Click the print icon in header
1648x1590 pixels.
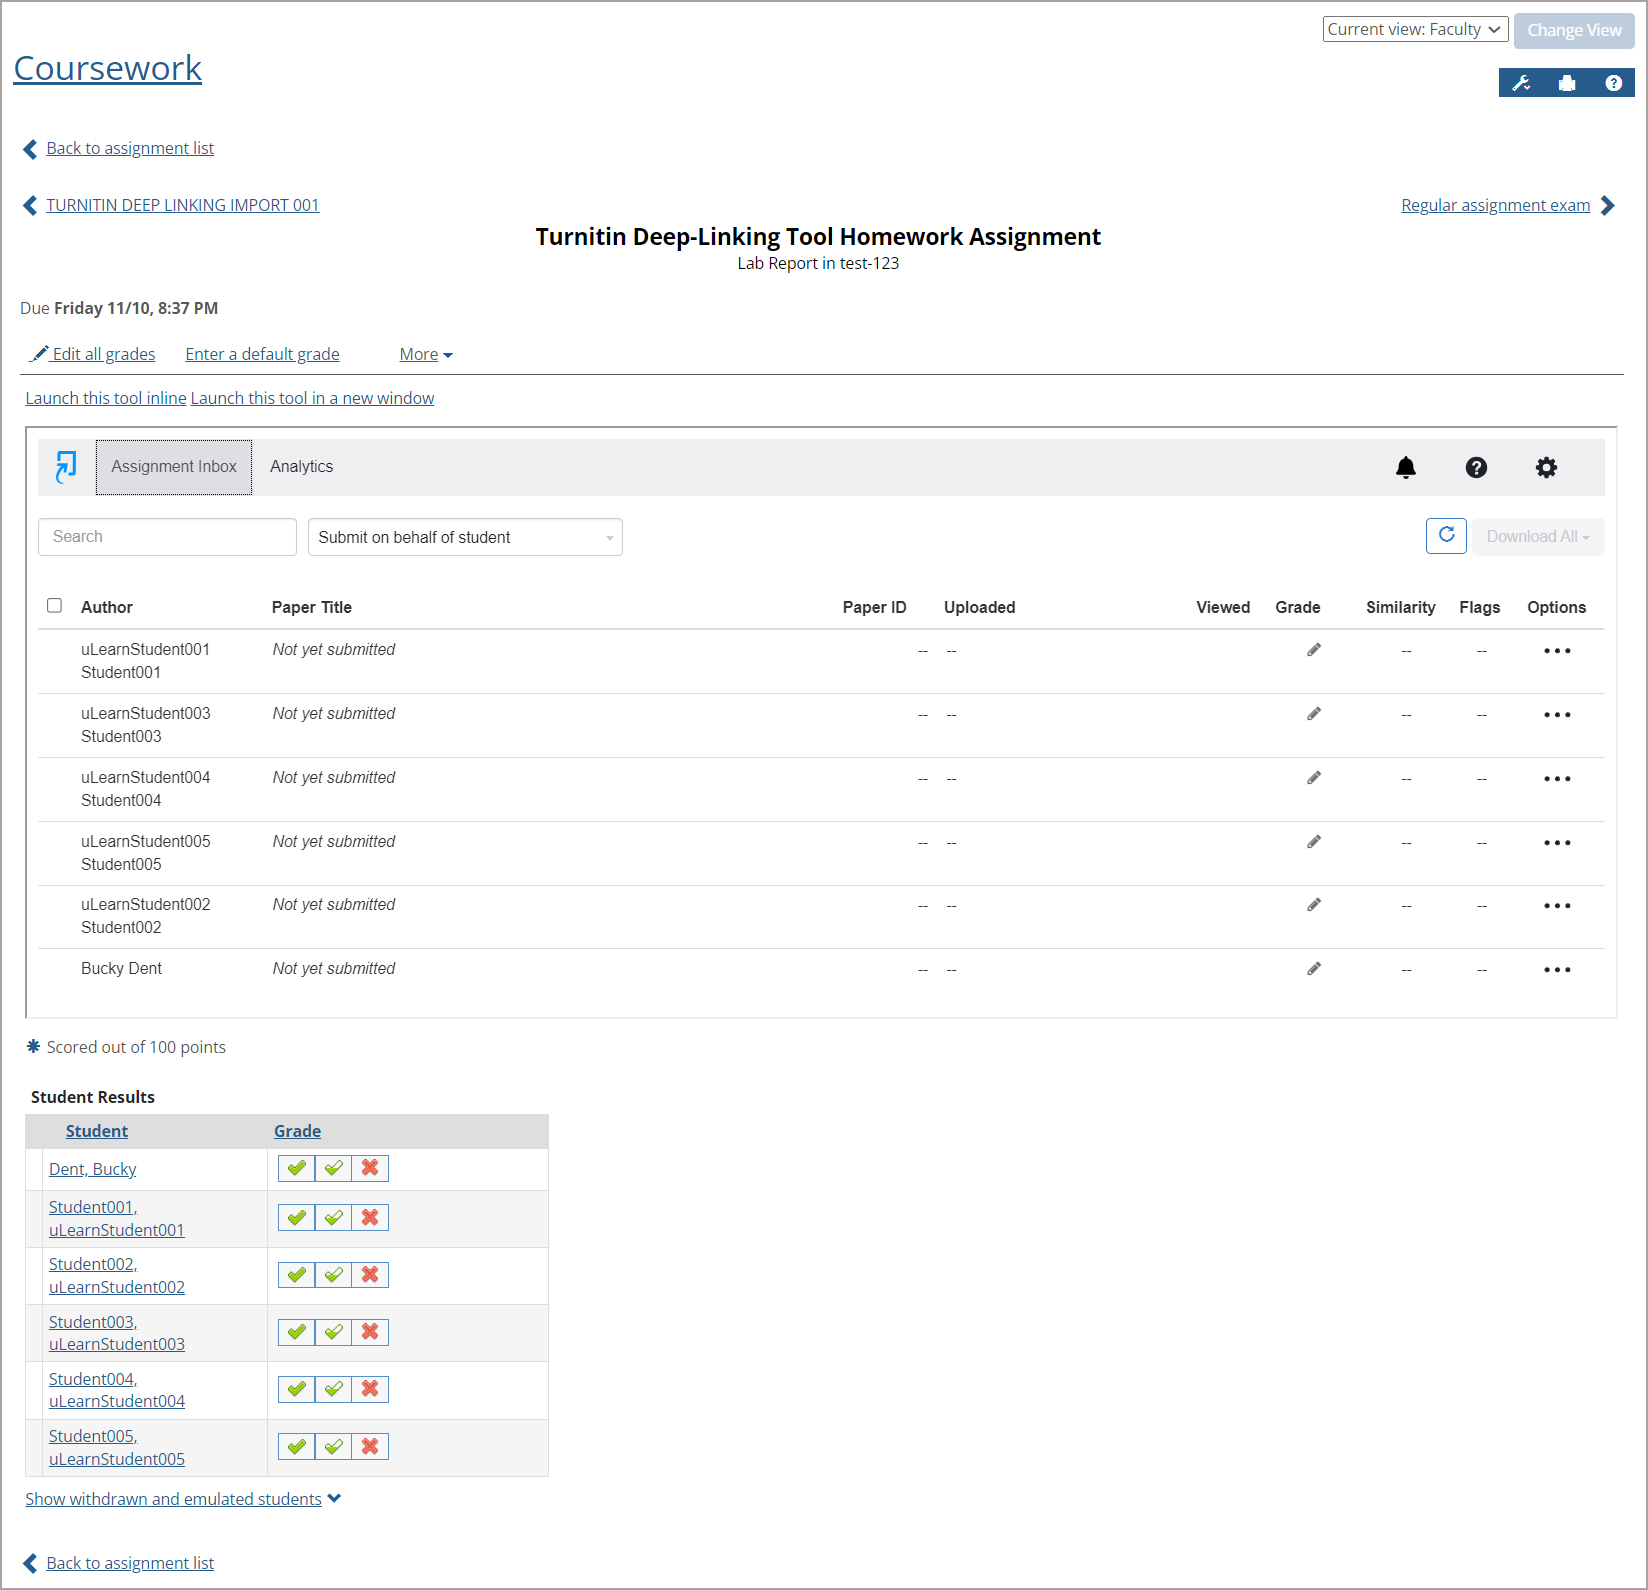tap(1567, 83)
